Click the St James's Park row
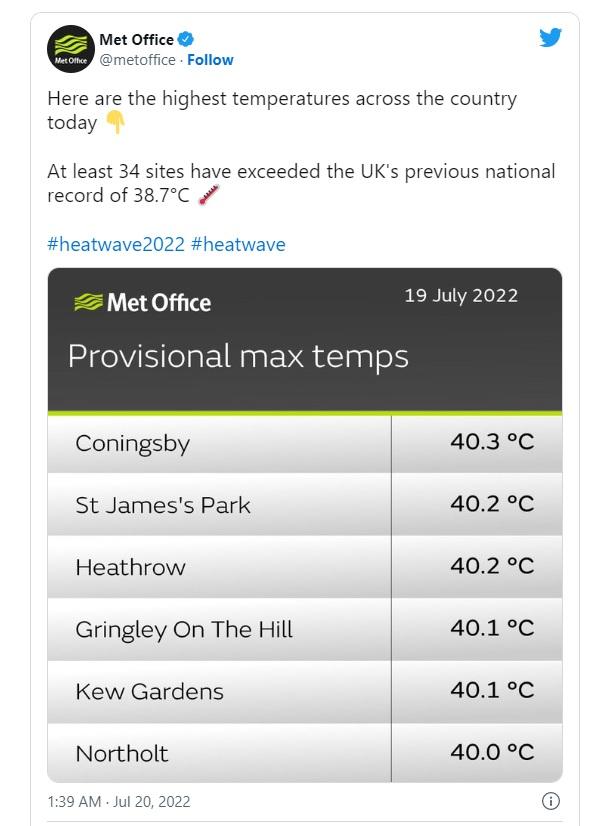 coord(304,505)
